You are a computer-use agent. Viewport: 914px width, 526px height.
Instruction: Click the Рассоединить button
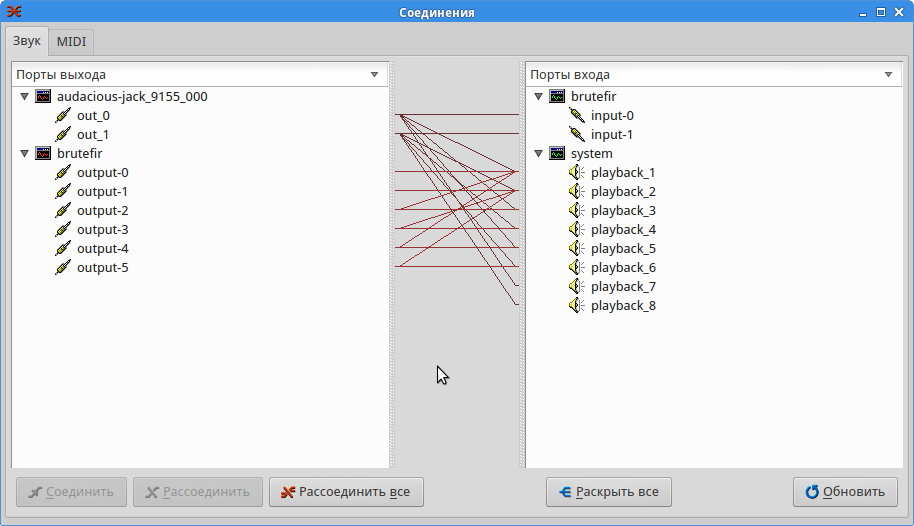pyautogui.click(x=198, y=492)
